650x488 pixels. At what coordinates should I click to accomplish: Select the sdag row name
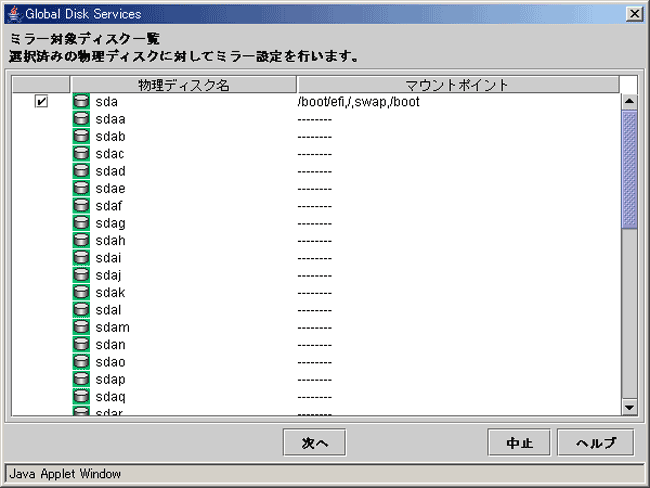pos(110,224)
